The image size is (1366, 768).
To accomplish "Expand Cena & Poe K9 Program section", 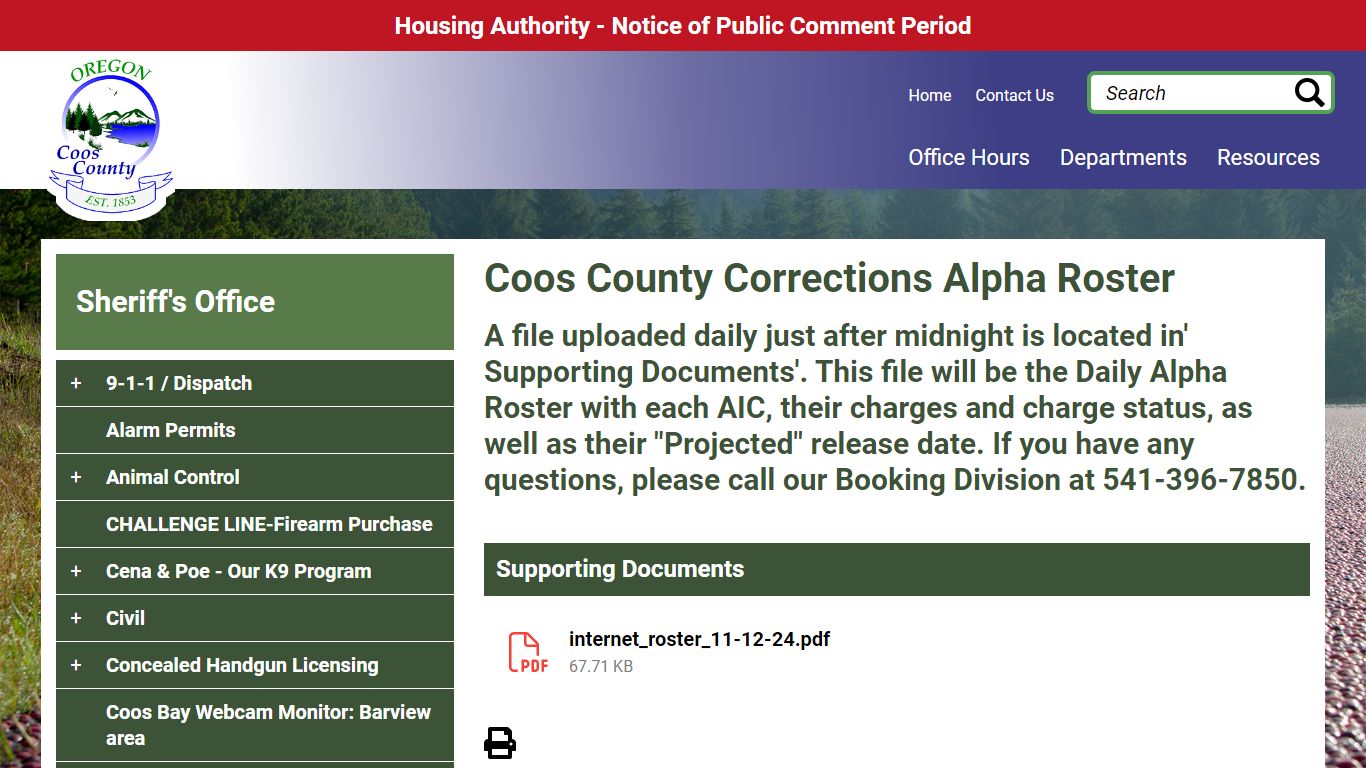I will [76, 571].
